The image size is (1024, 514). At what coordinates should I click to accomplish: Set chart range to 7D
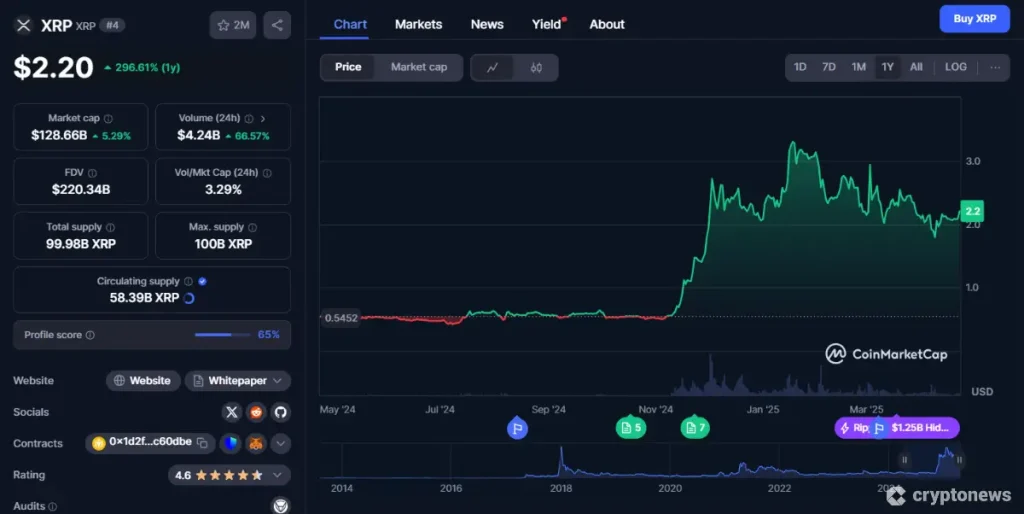(829, 67)
